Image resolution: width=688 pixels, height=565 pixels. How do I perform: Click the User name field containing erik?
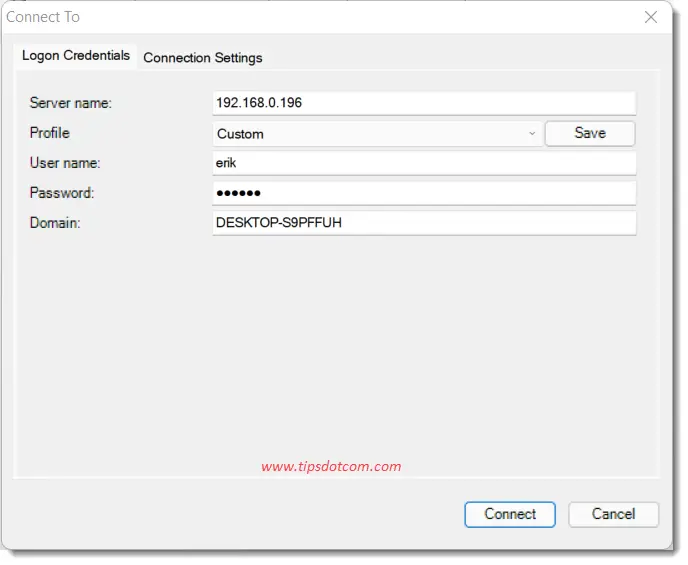pos(424,163)
